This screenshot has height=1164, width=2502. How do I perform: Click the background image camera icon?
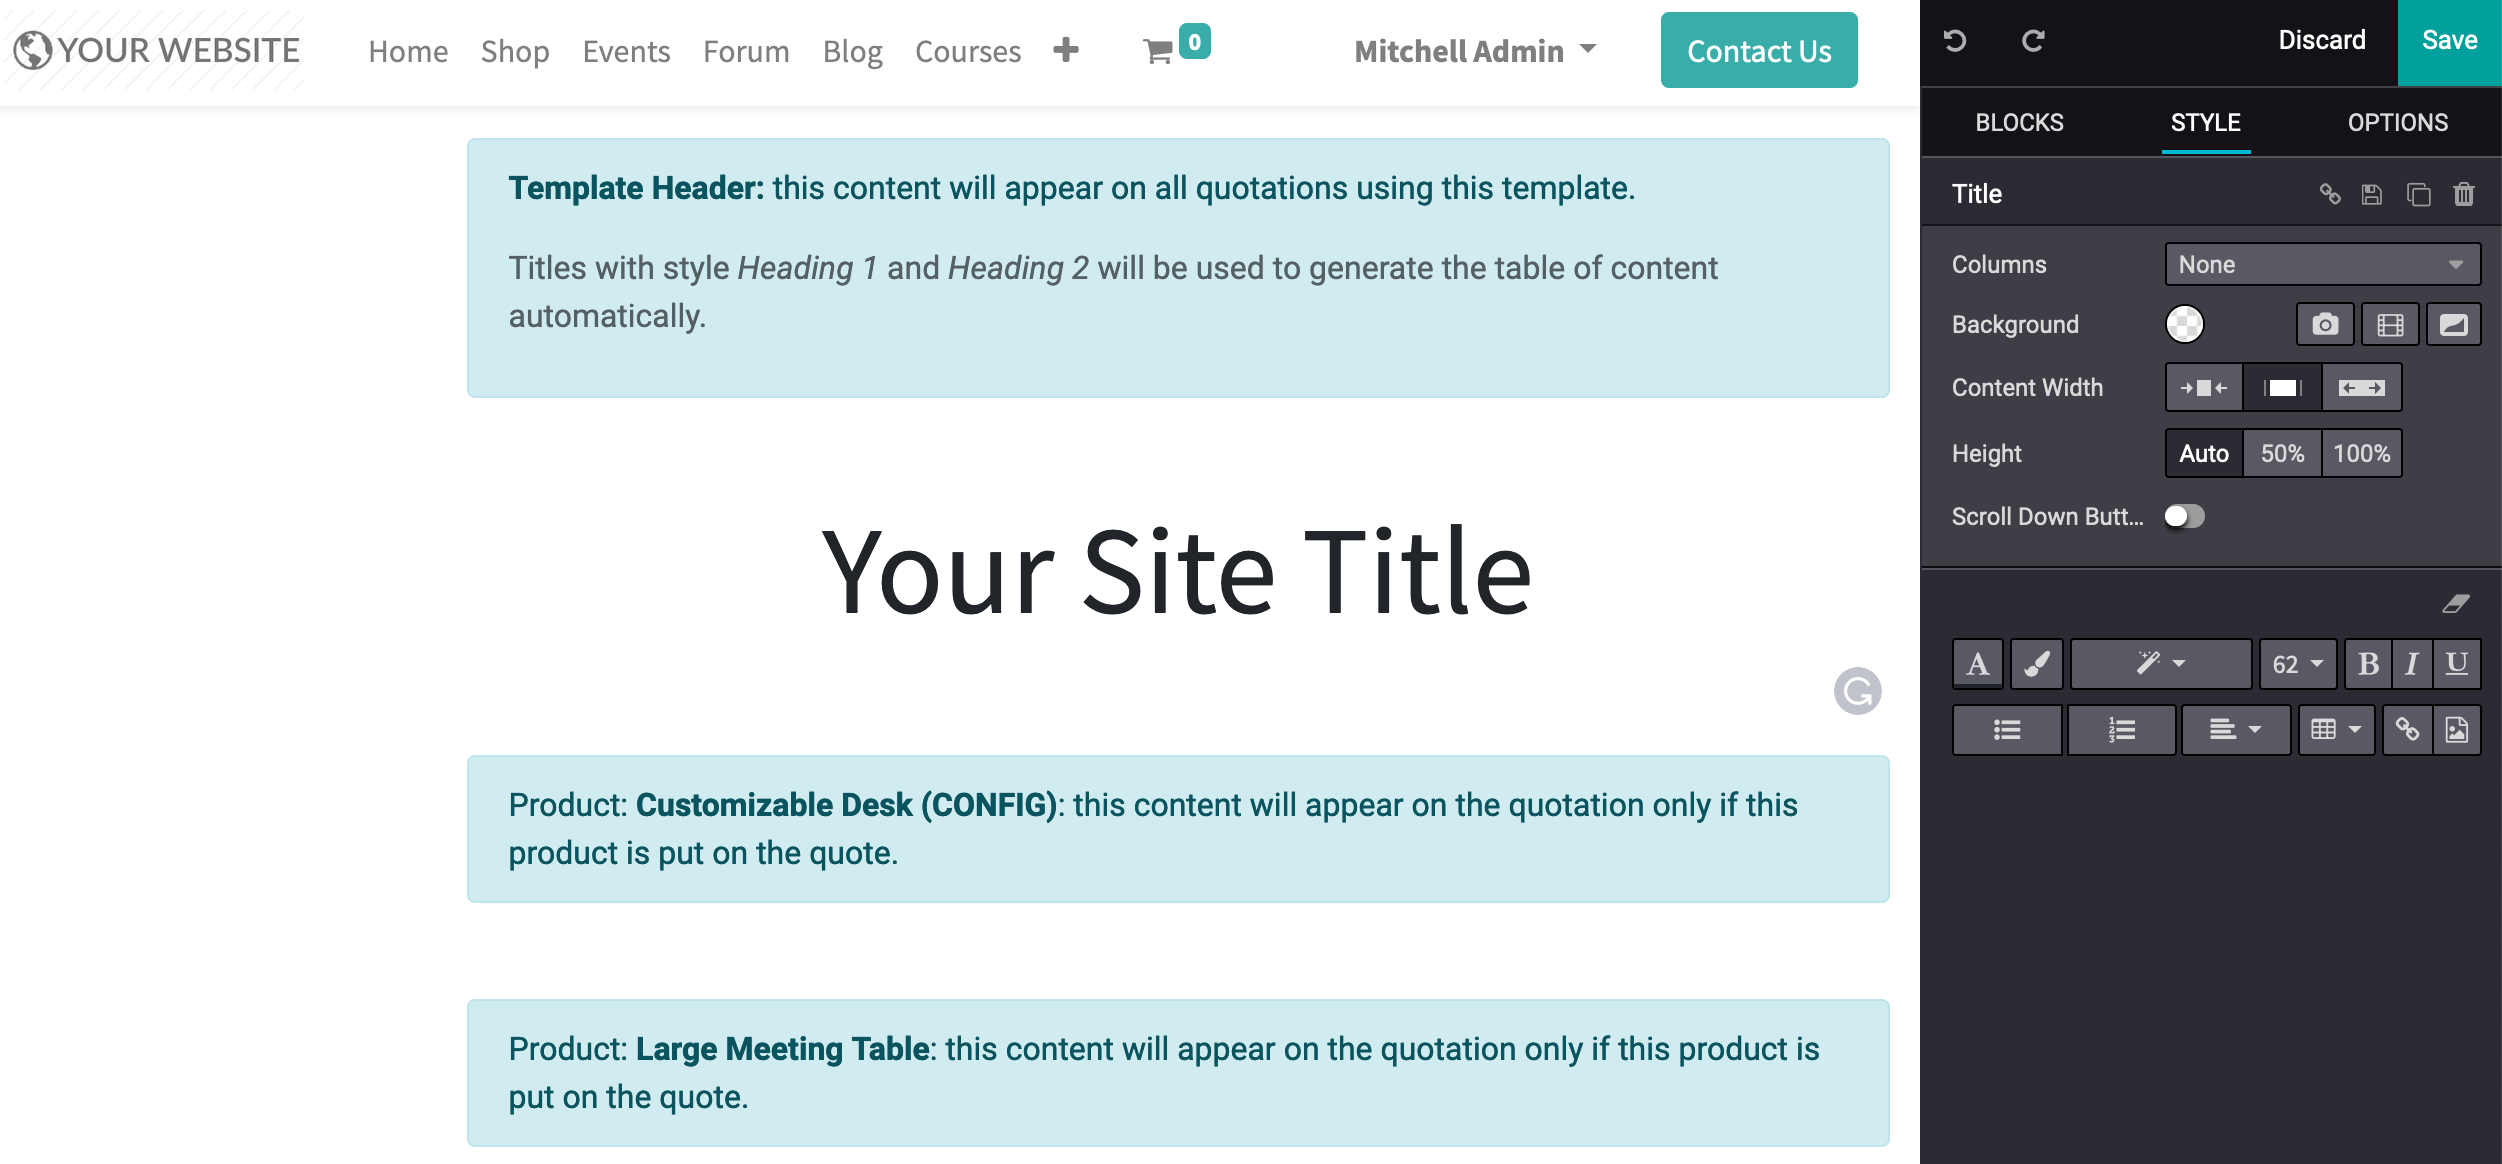click(x=2325, y=324)
